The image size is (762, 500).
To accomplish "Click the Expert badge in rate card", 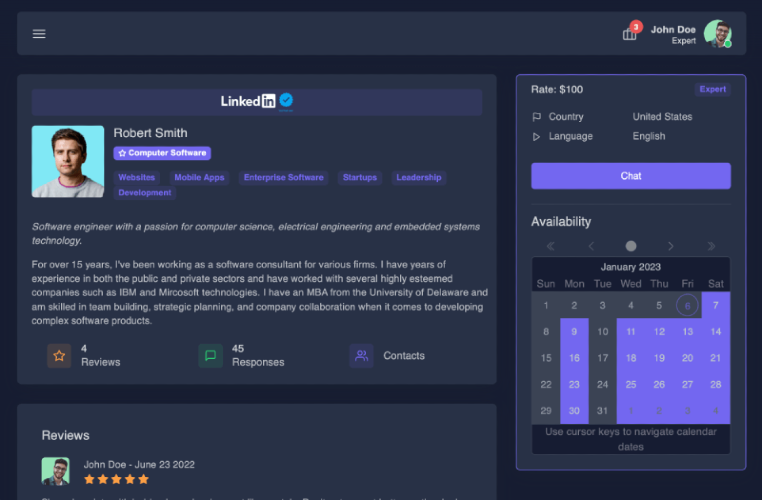I will click(712, 89).
